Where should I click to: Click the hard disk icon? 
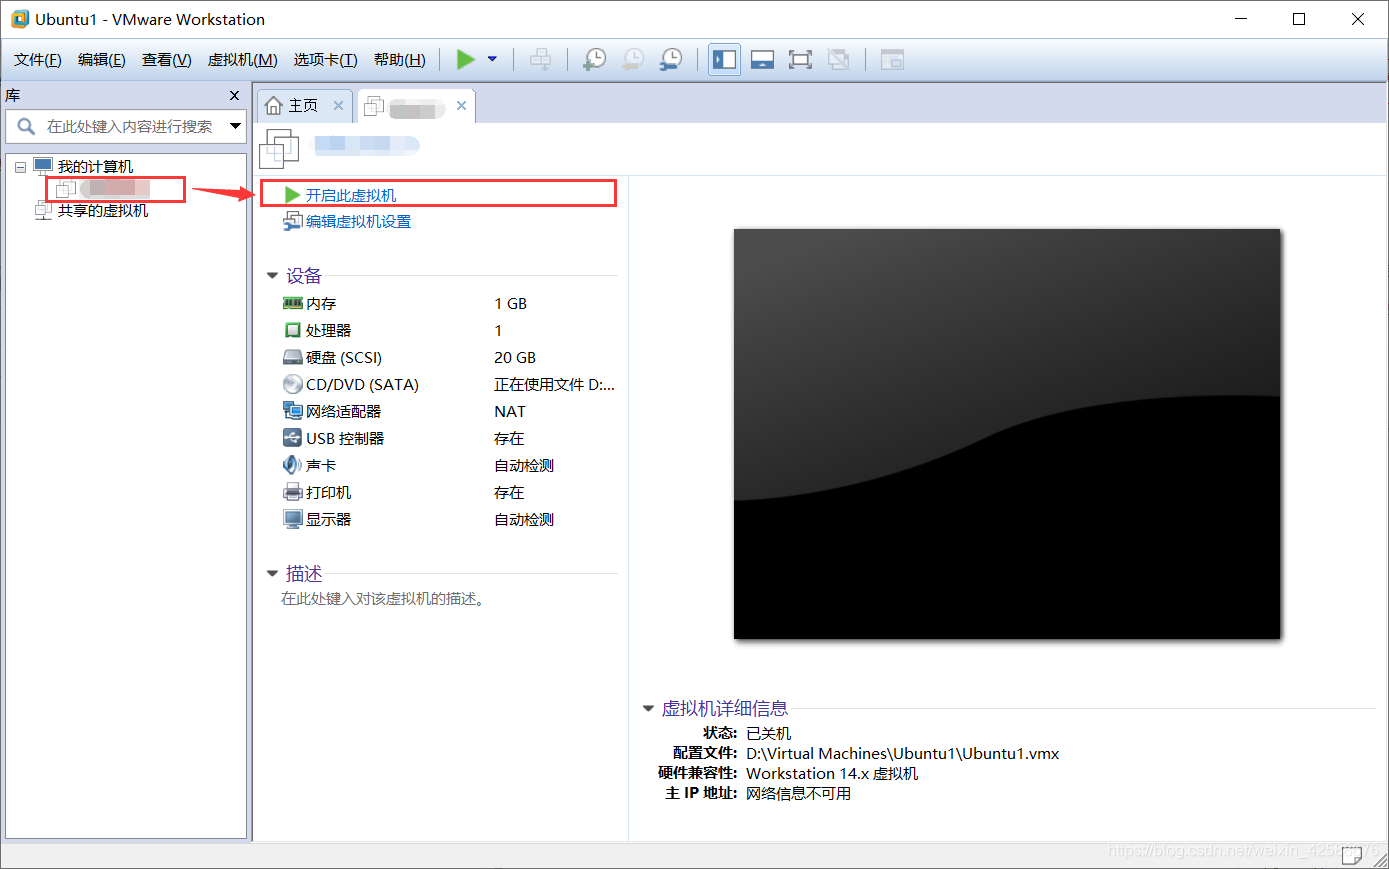pyautogui.click(x=292, y=357)
